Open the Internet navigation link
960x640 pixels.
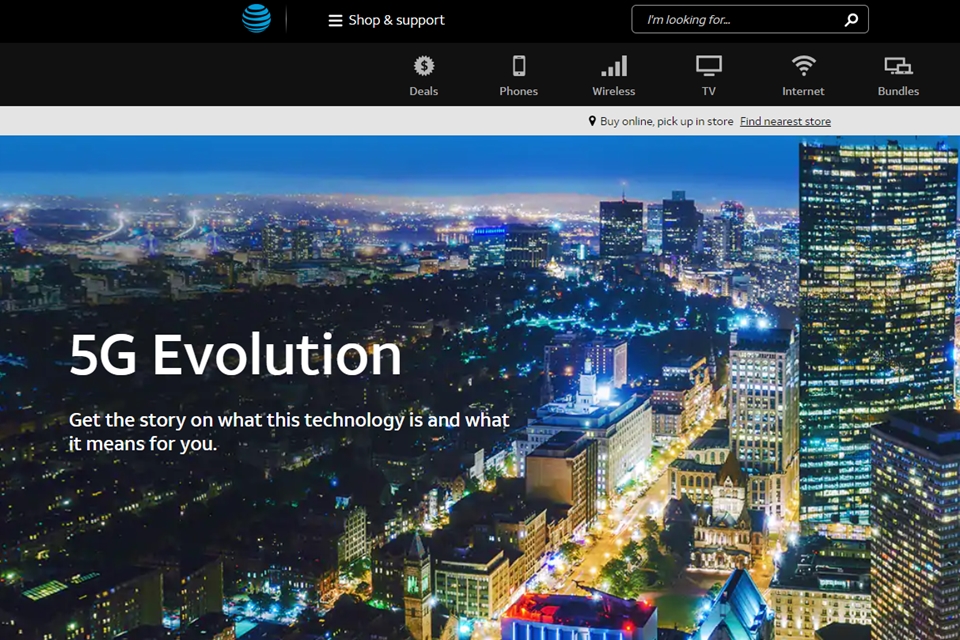point(803,91)
